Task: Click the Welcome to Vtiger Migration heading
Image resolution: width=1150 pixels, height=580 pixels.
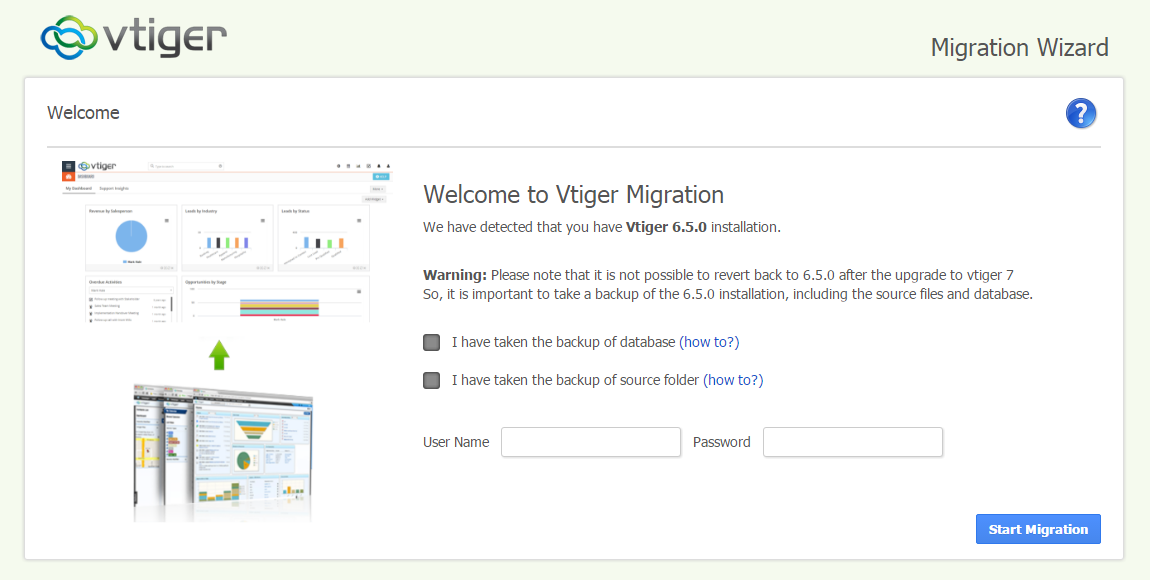Action: coord(574,194)
